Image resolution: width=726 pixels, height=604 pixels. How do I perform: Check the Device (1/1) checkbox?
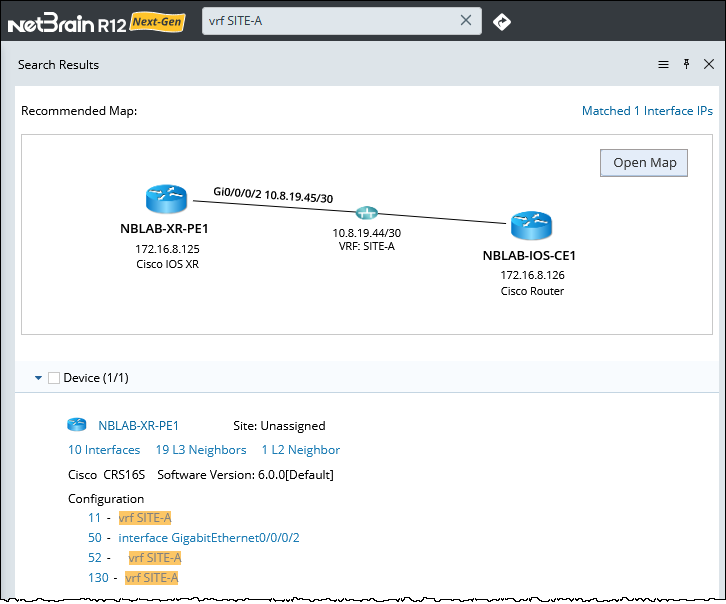coord(54,378)
